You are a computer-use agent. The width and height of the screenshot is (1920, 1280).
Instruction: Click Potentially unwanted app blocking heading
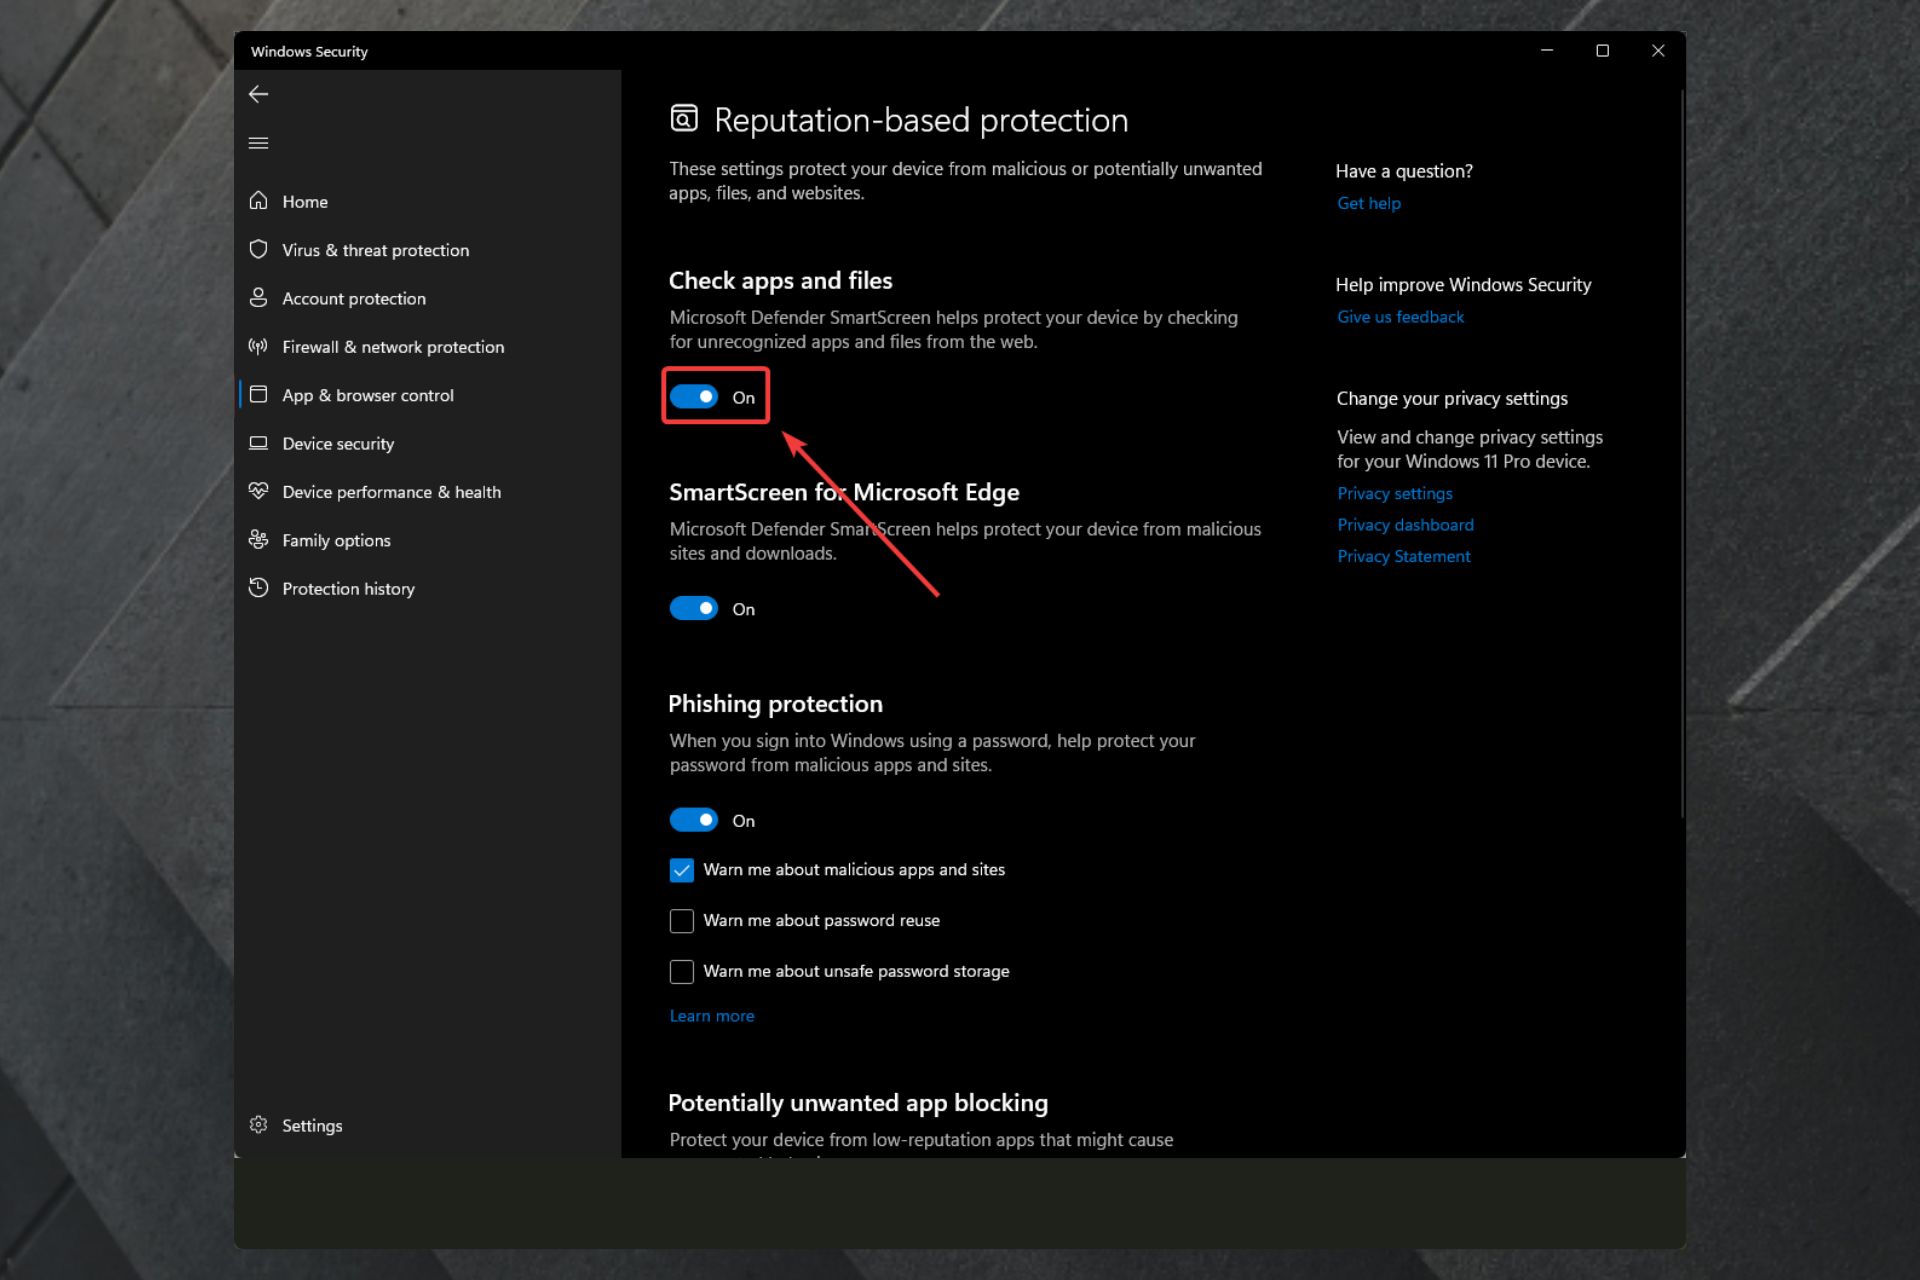tap(857, 1103)
